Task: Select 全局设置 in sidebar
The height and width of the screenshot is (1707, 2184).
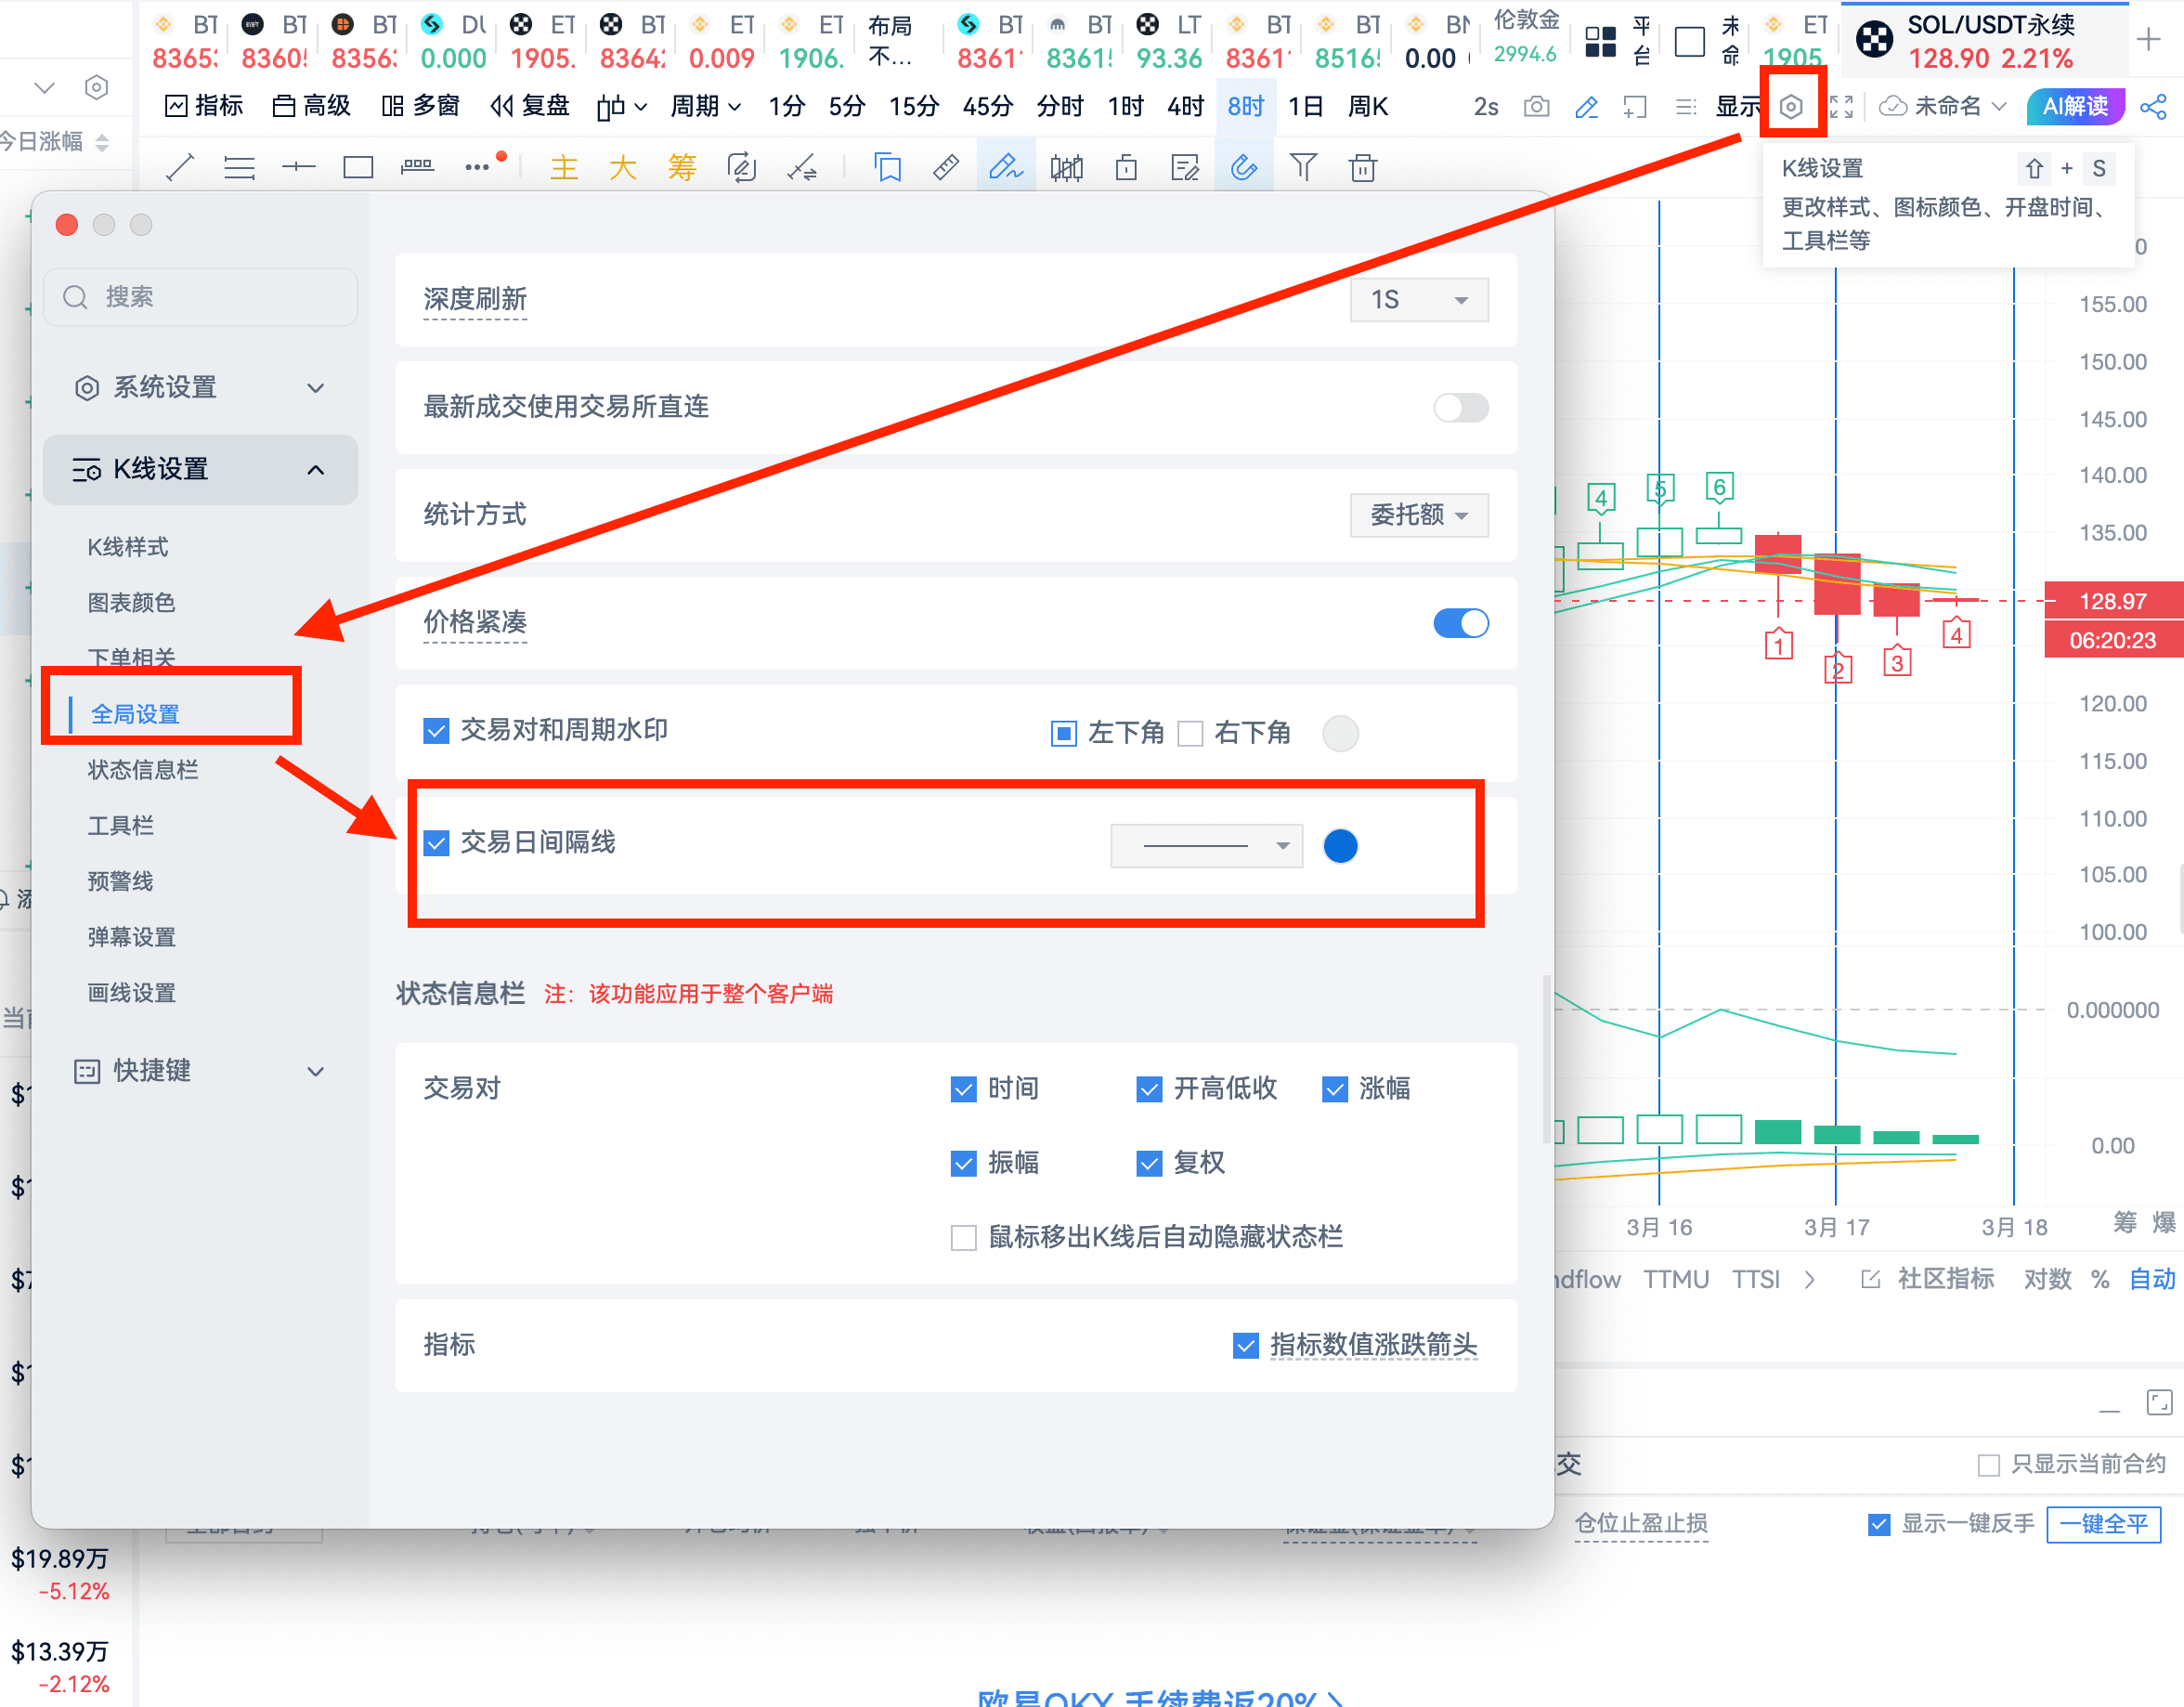Action: (135, 714)
